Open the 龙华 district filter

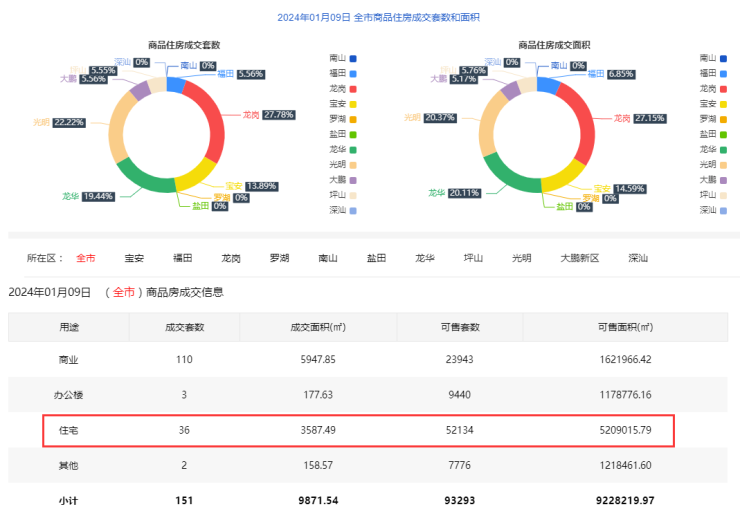pyautogui.click(x=425, y=258)
